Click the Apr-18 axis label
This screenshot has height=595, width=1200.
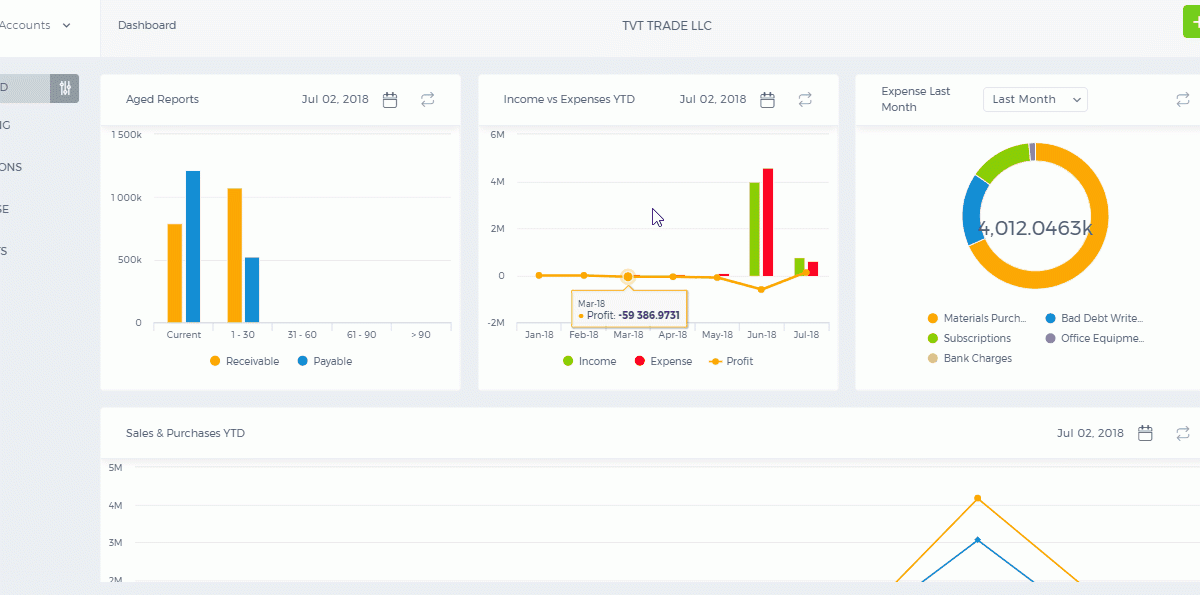point(673,335)
